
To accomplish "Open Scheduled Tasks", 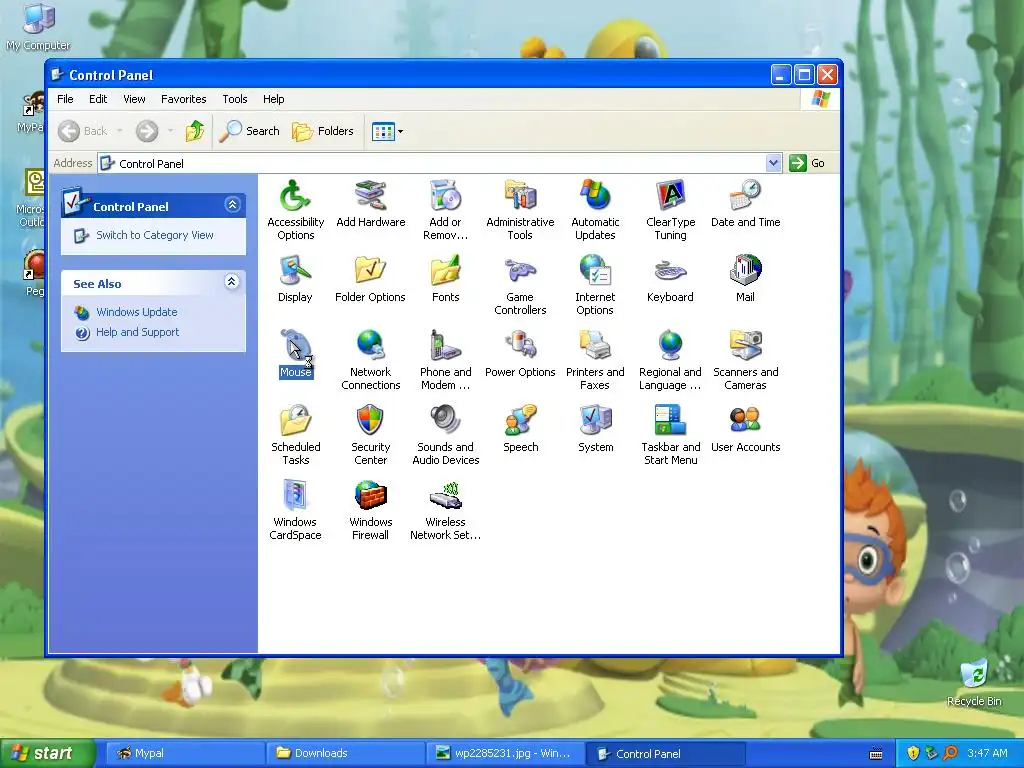I will pos(295,436).
